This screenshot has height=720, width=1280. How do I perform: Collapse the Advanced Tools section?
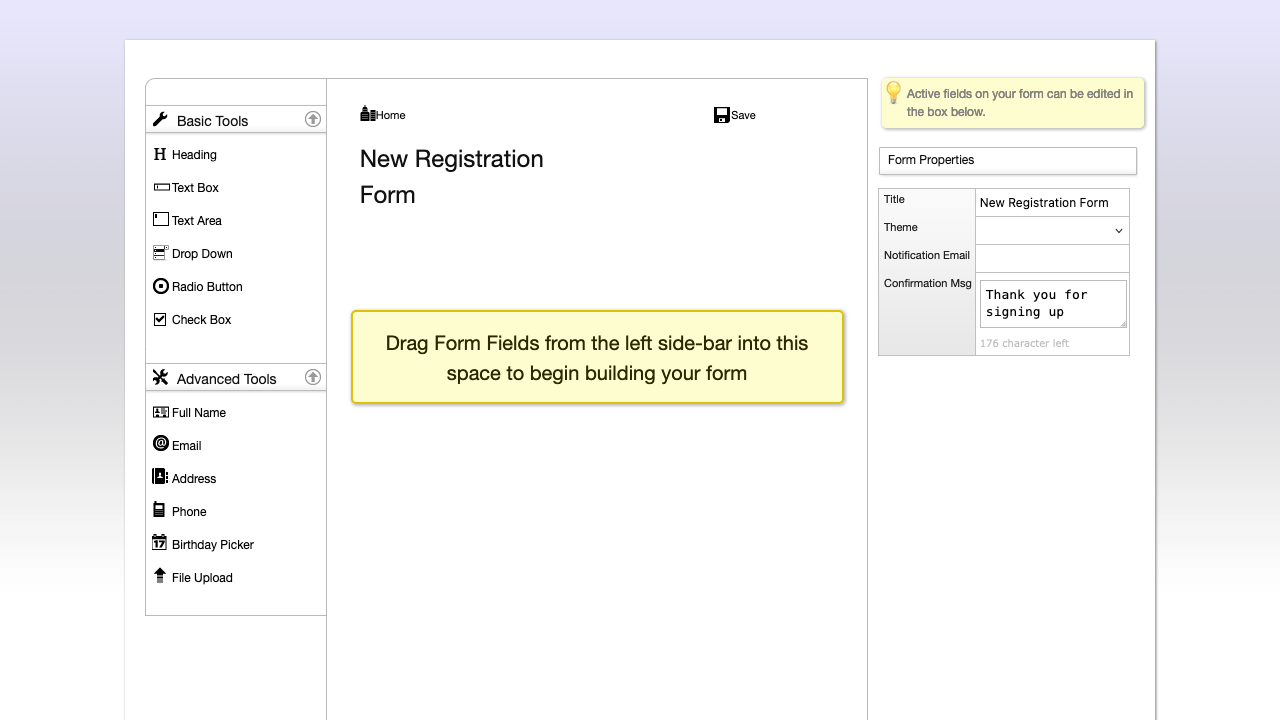coord(313,376)
